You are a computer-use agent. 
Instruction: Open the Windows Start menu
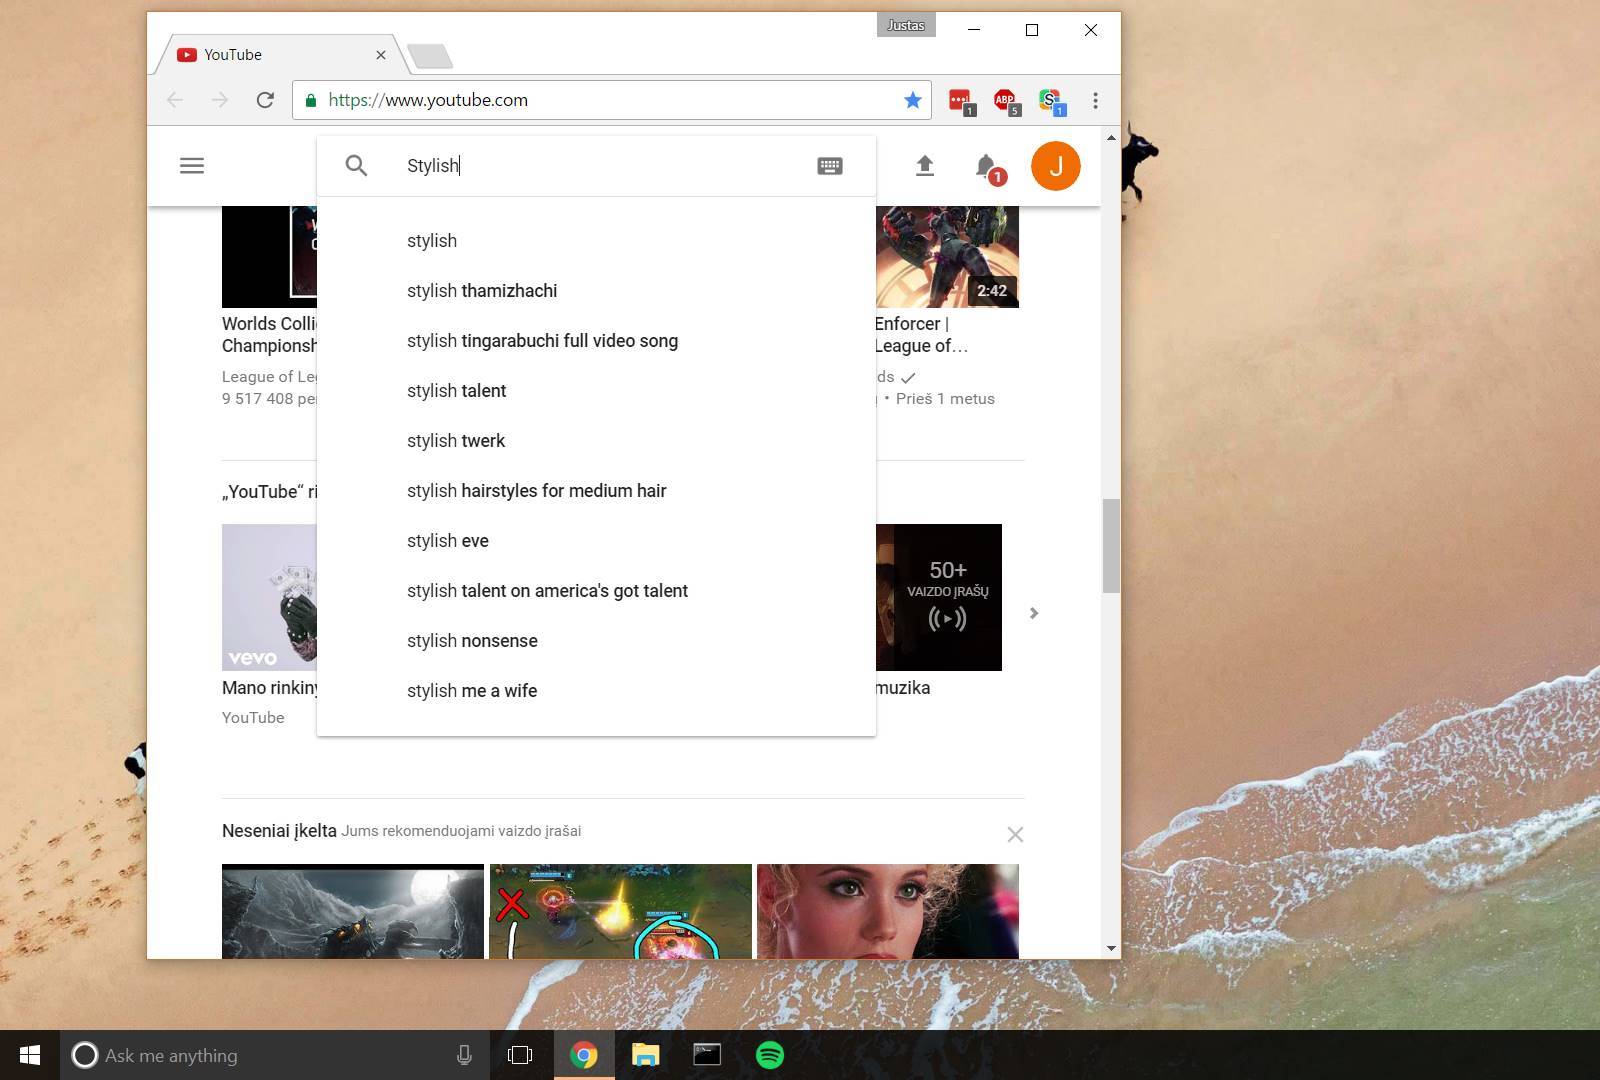tap(29, 1055)
